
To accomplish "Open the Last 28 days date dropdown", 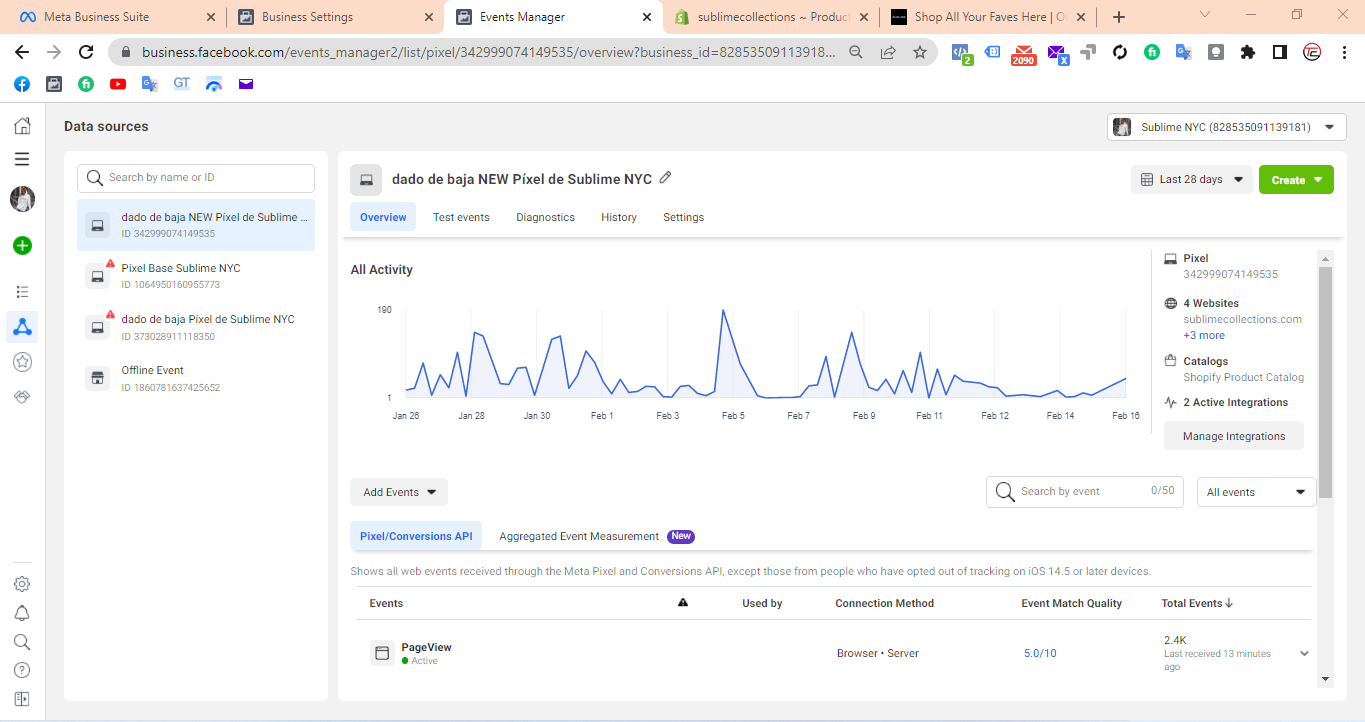I will coord(1191,180).
